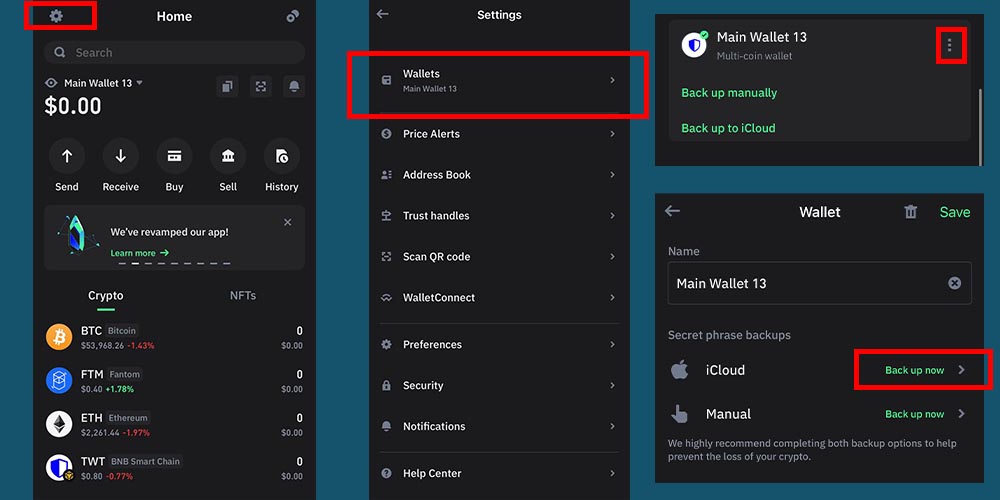
Task: Open notifications bell on Home screen
Action: [294, 87]
